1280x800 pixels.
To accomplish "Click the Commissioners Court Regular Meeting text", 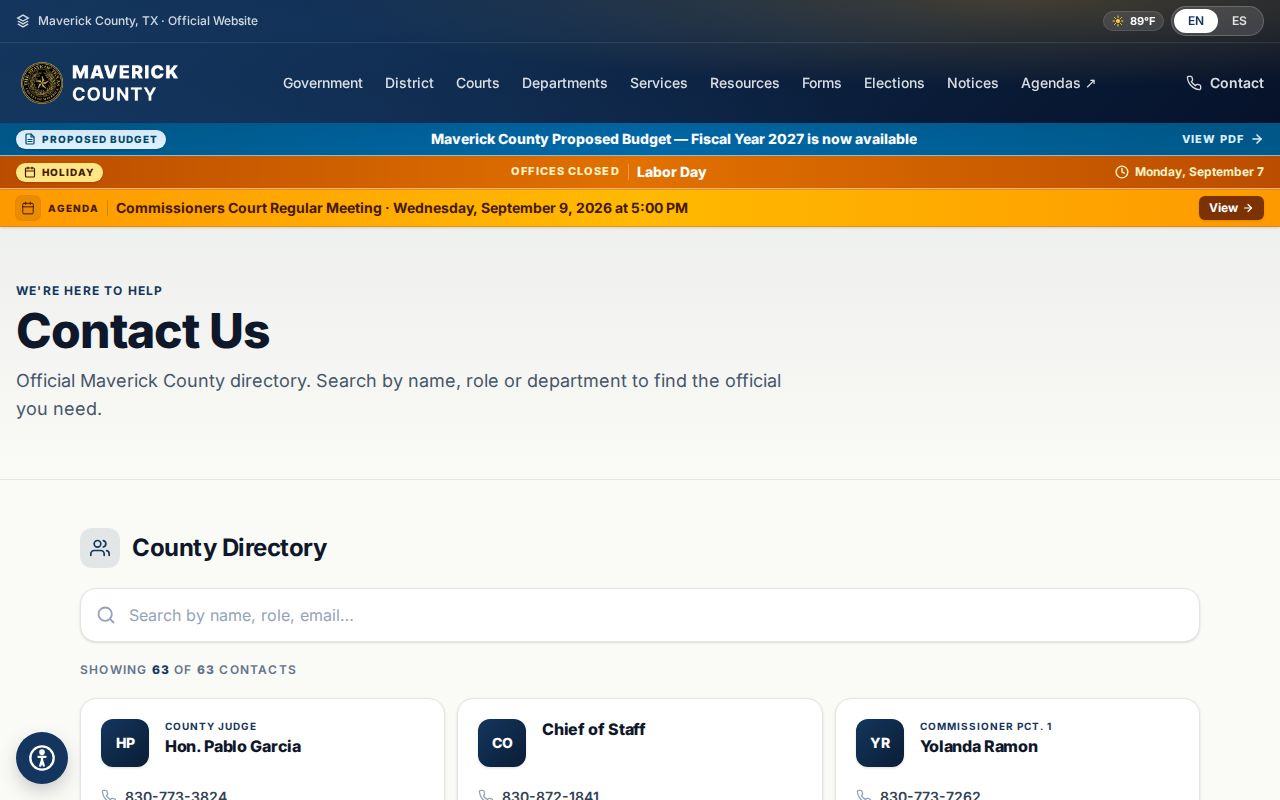I will [x=402, y=208].
